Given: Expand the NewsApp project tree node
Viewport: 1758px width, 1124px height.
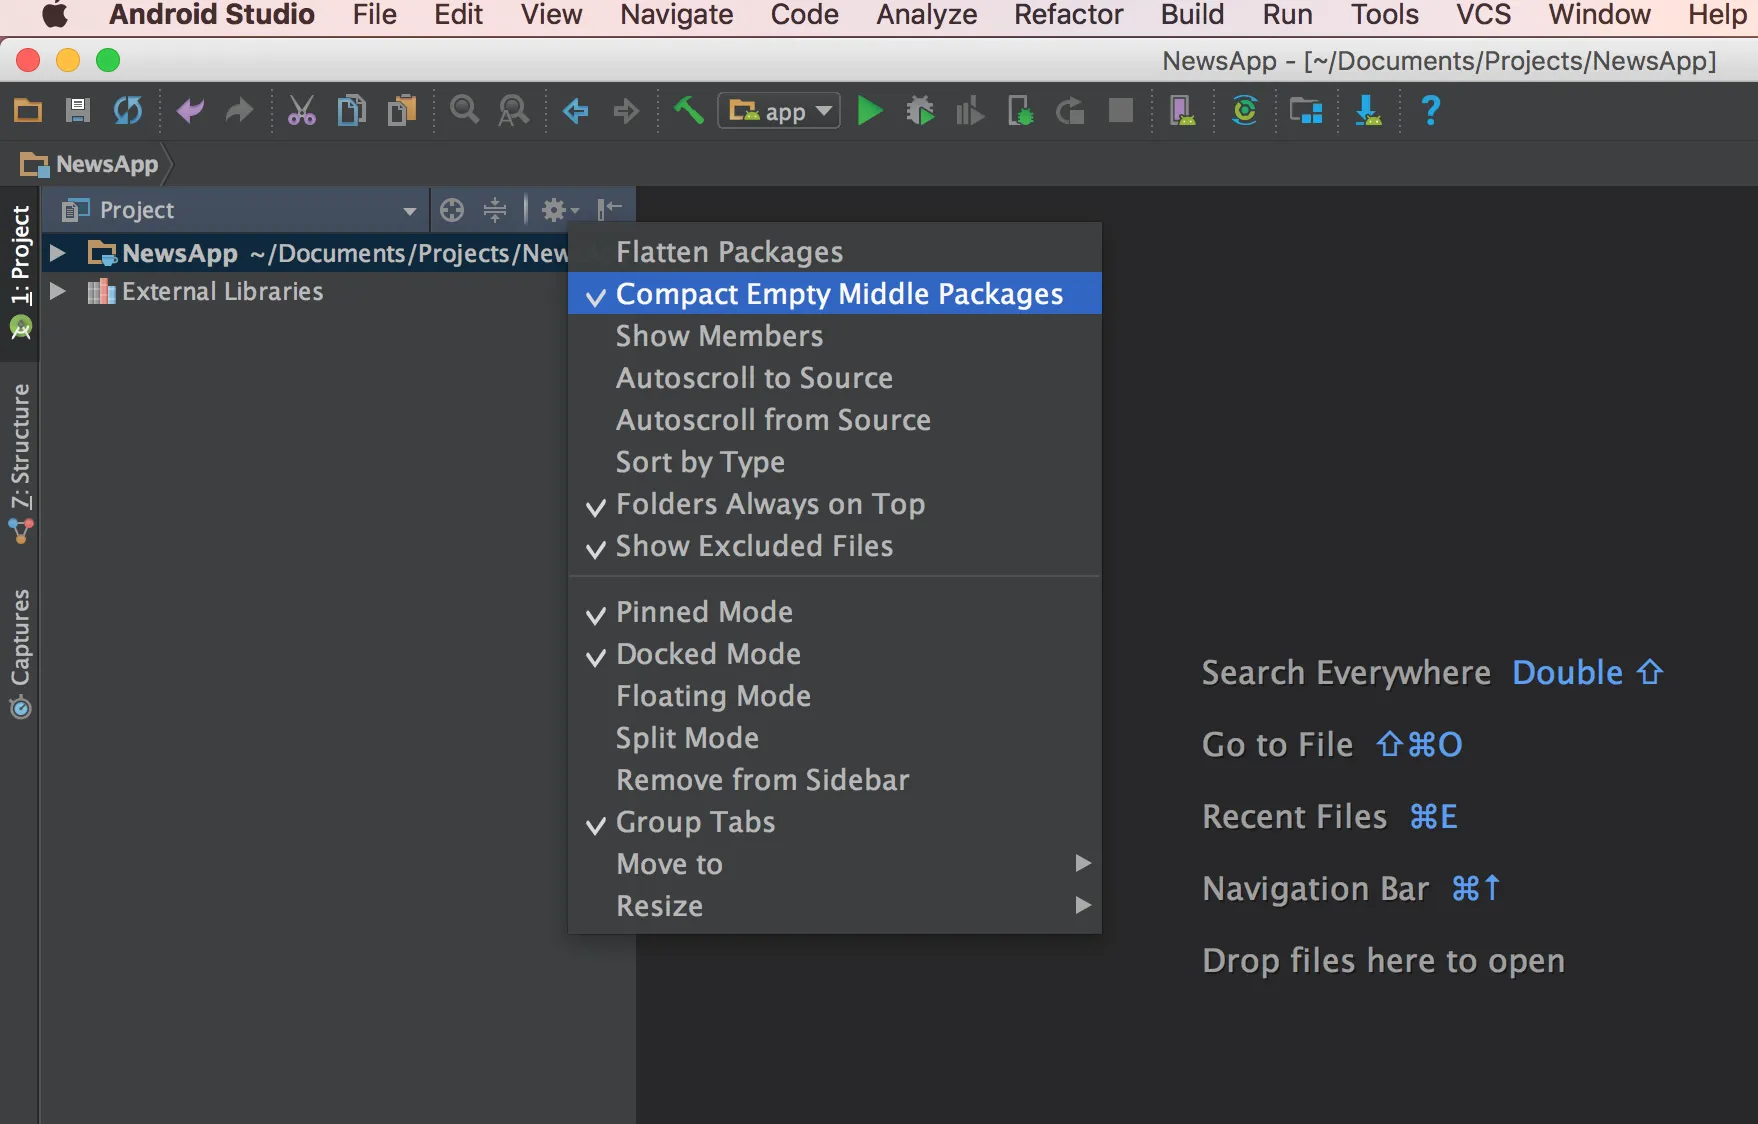Looking at the screenshot, I should tap(58, 253).
